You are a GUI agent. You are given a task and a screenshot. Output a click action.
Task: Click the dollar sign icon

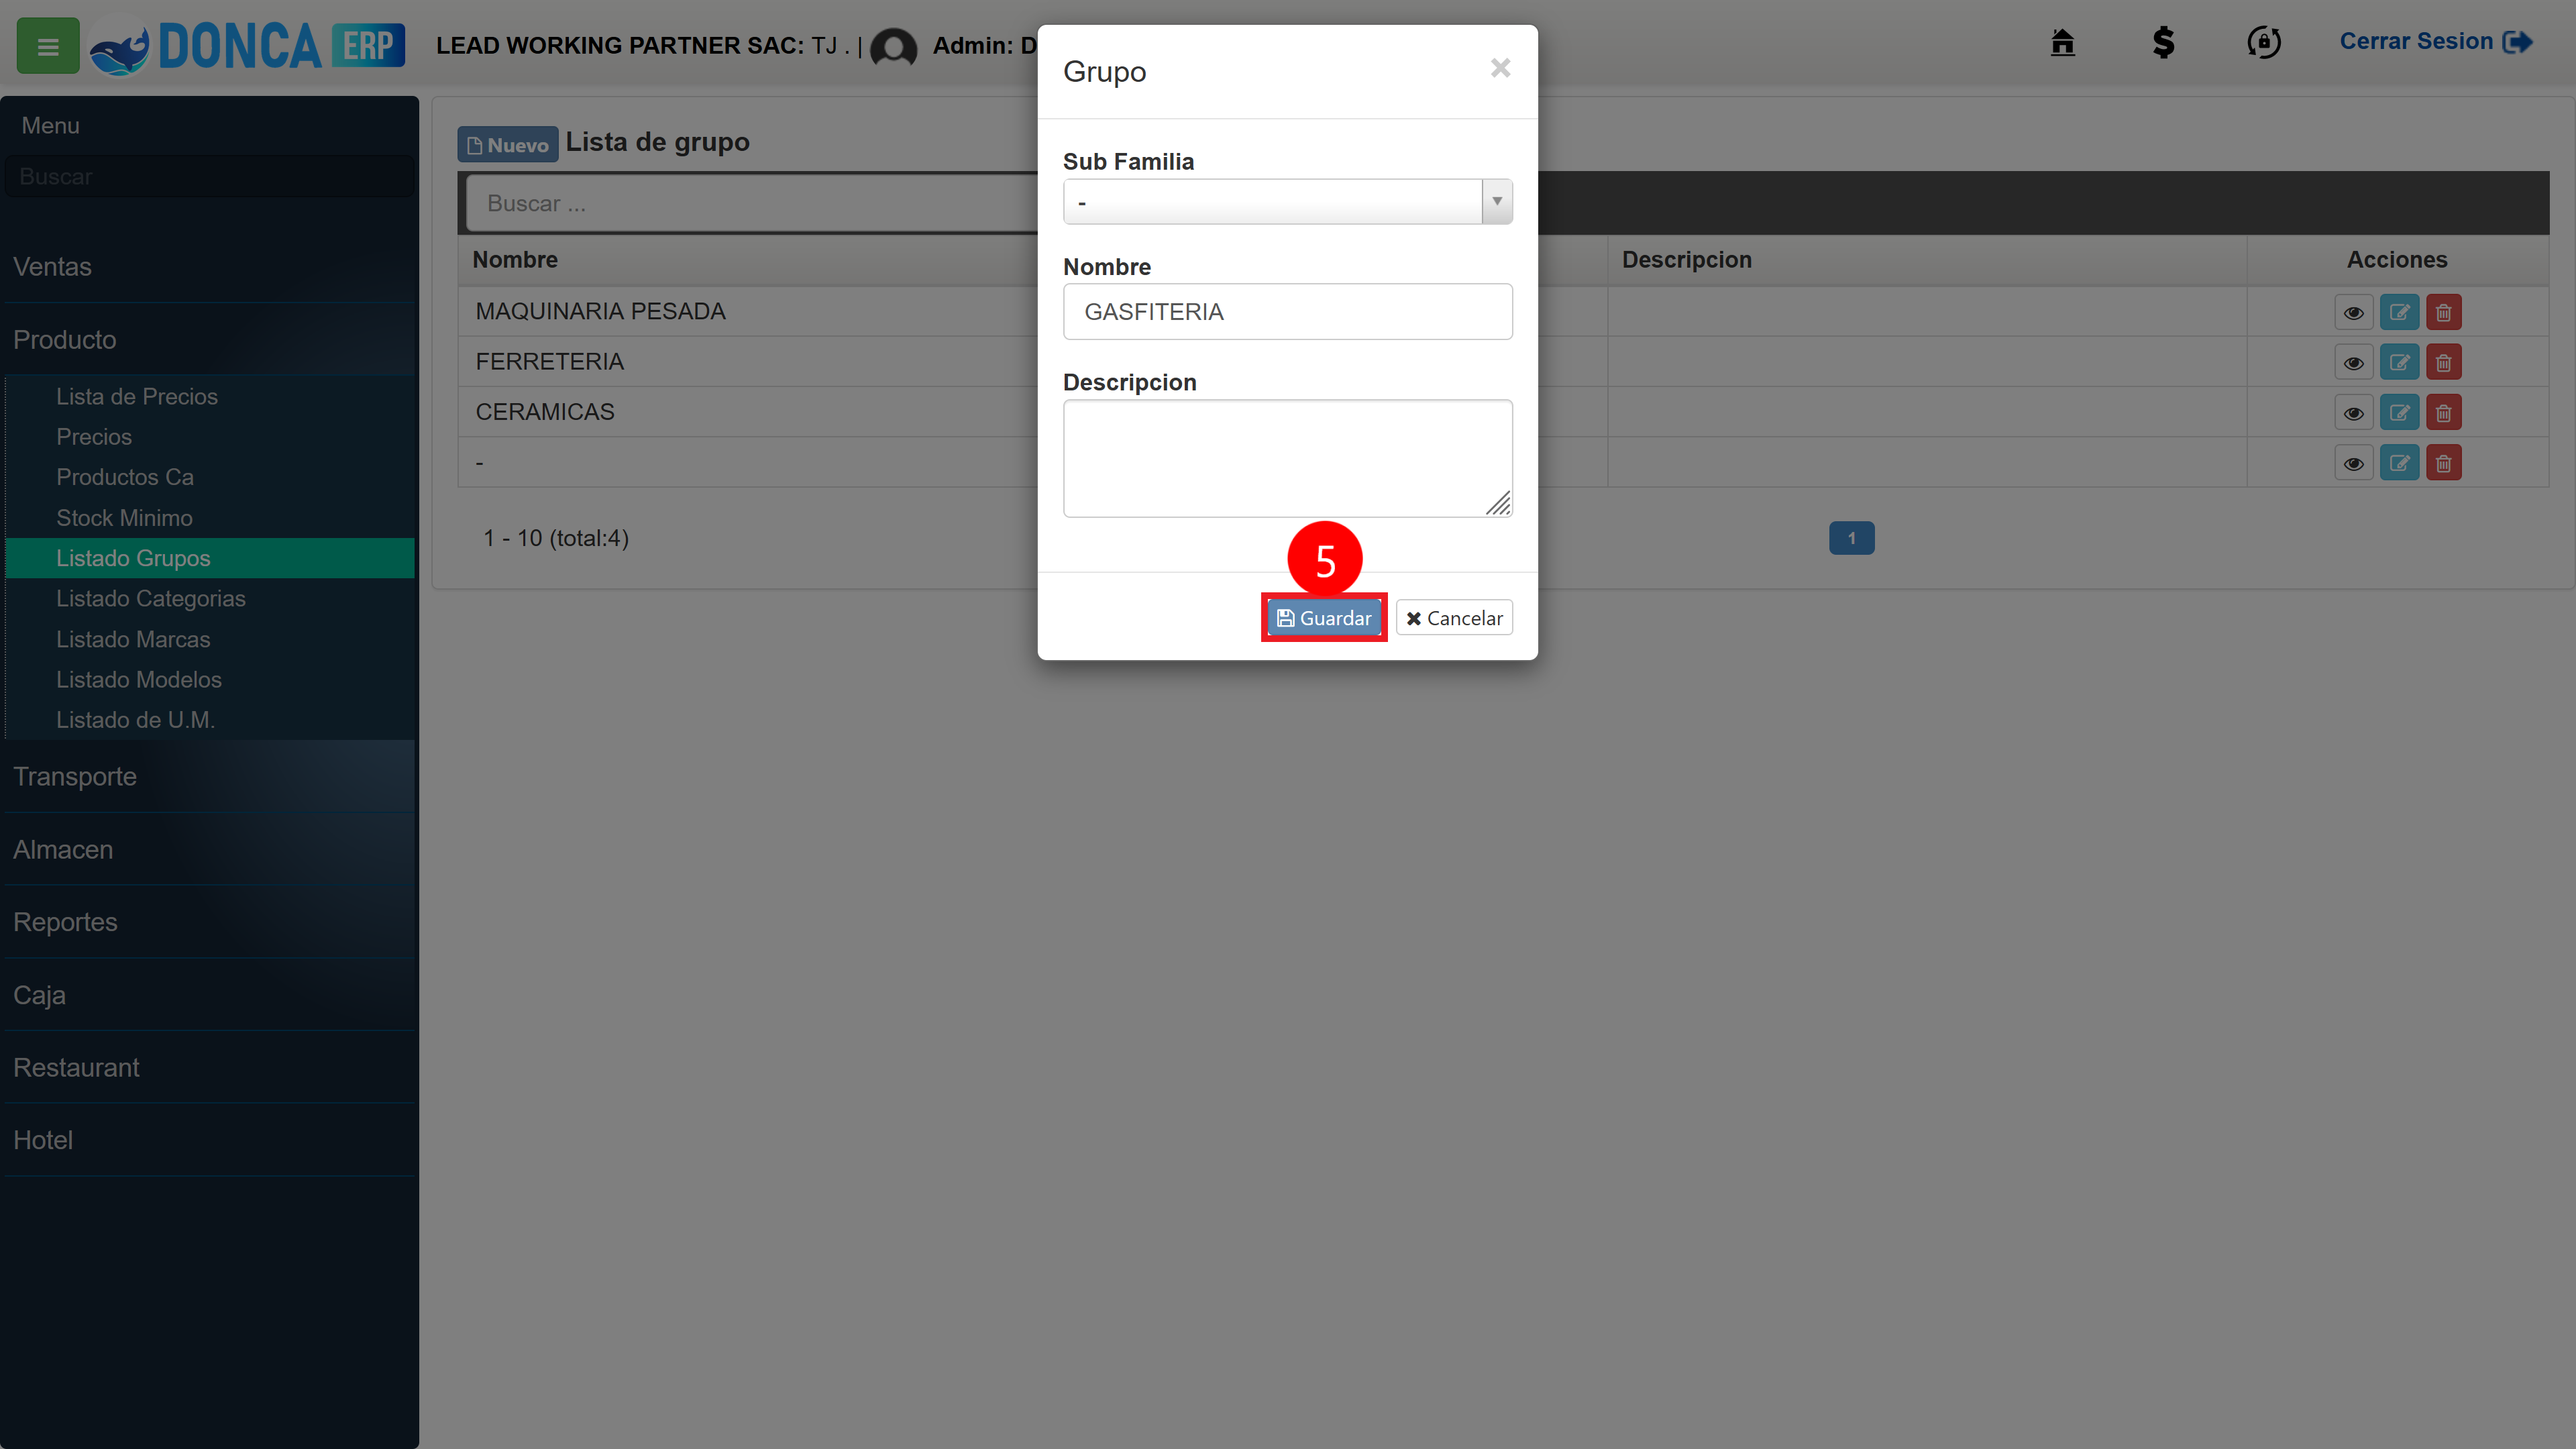click(x=2163, y=42)
